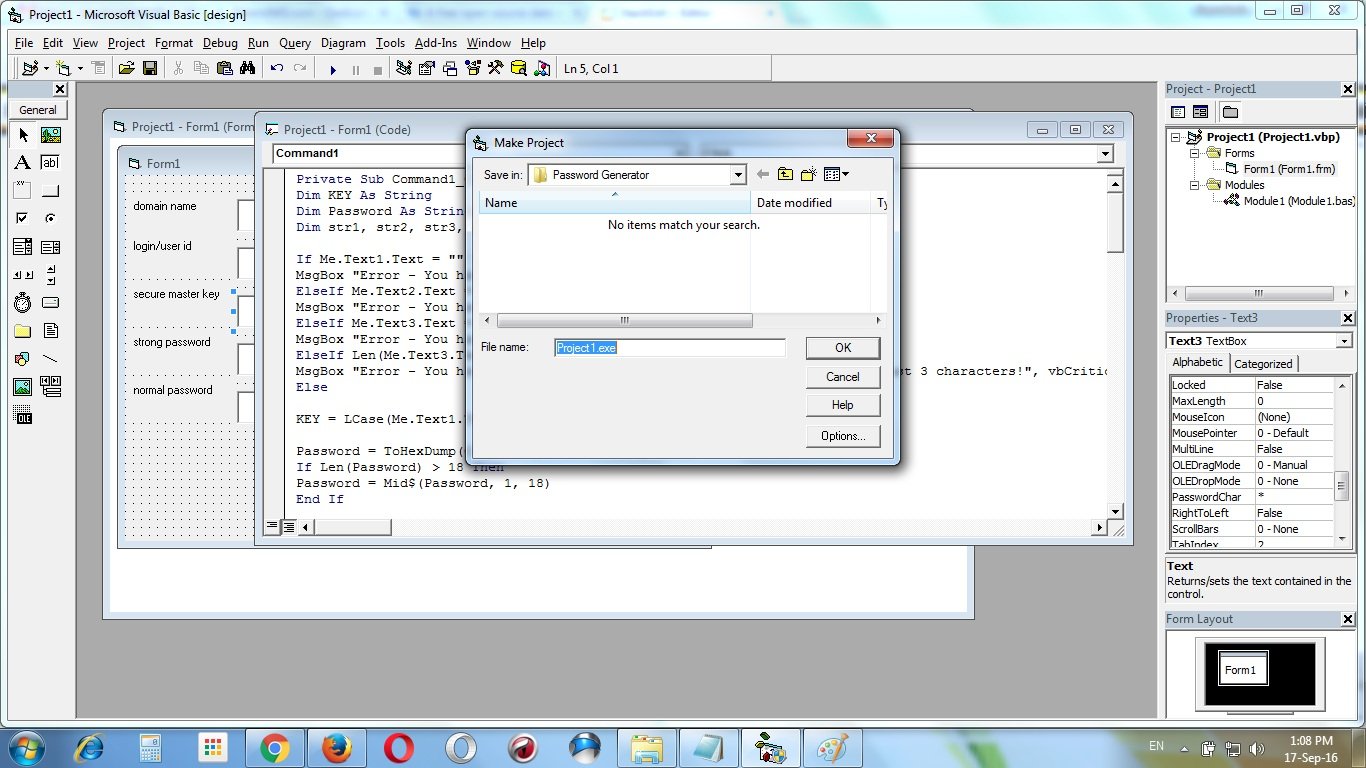Select the Timer control tool
Screen dimensions: 1366x768
(x=23, y=303)
